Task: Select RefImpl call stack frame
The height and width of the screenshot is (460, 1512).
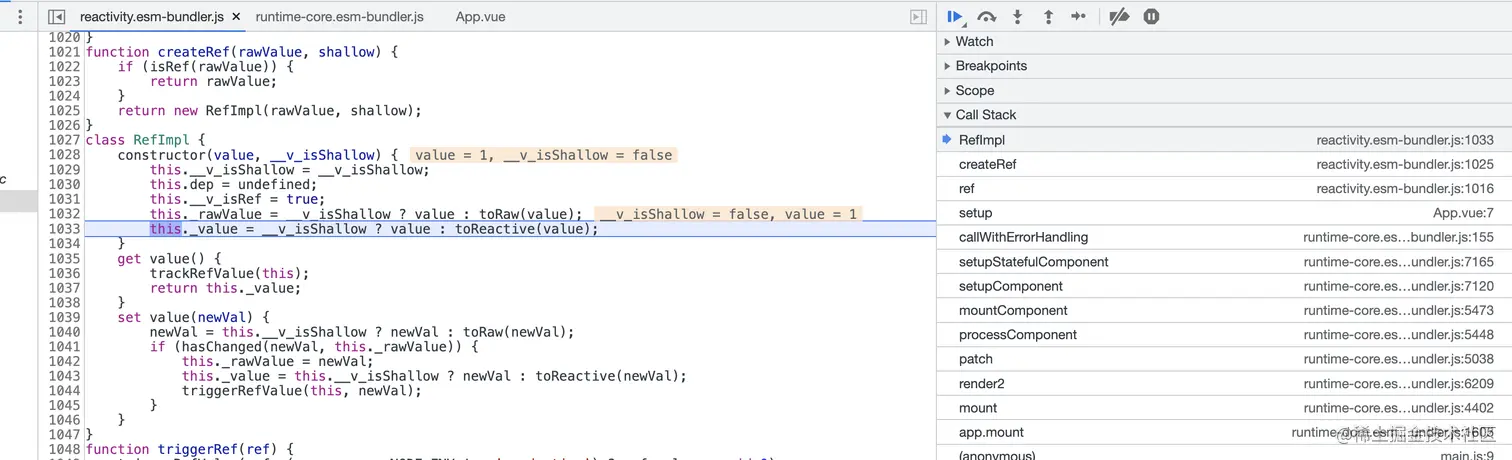Action: point(1224,140)
